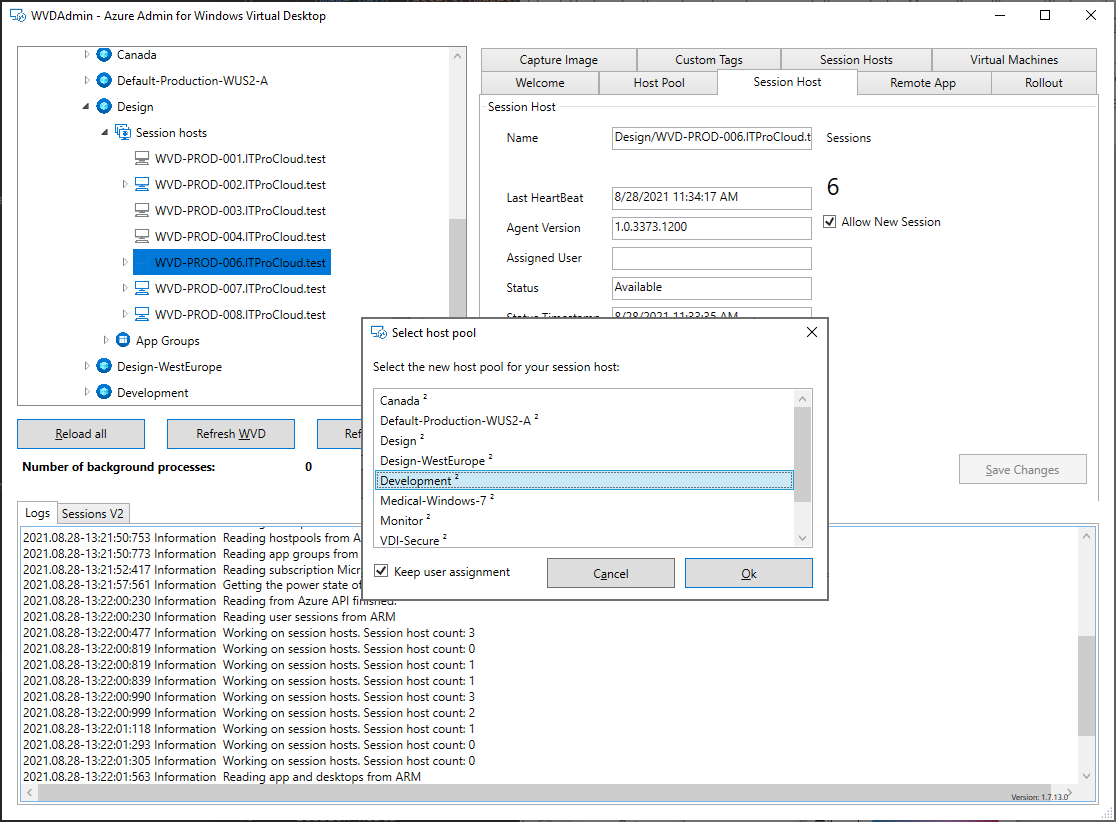Viewport: 1116px width, 822px height.
Task: Select WVD-PROD-004.ITProCloud.test tree item
Action: tap(240, 236)
